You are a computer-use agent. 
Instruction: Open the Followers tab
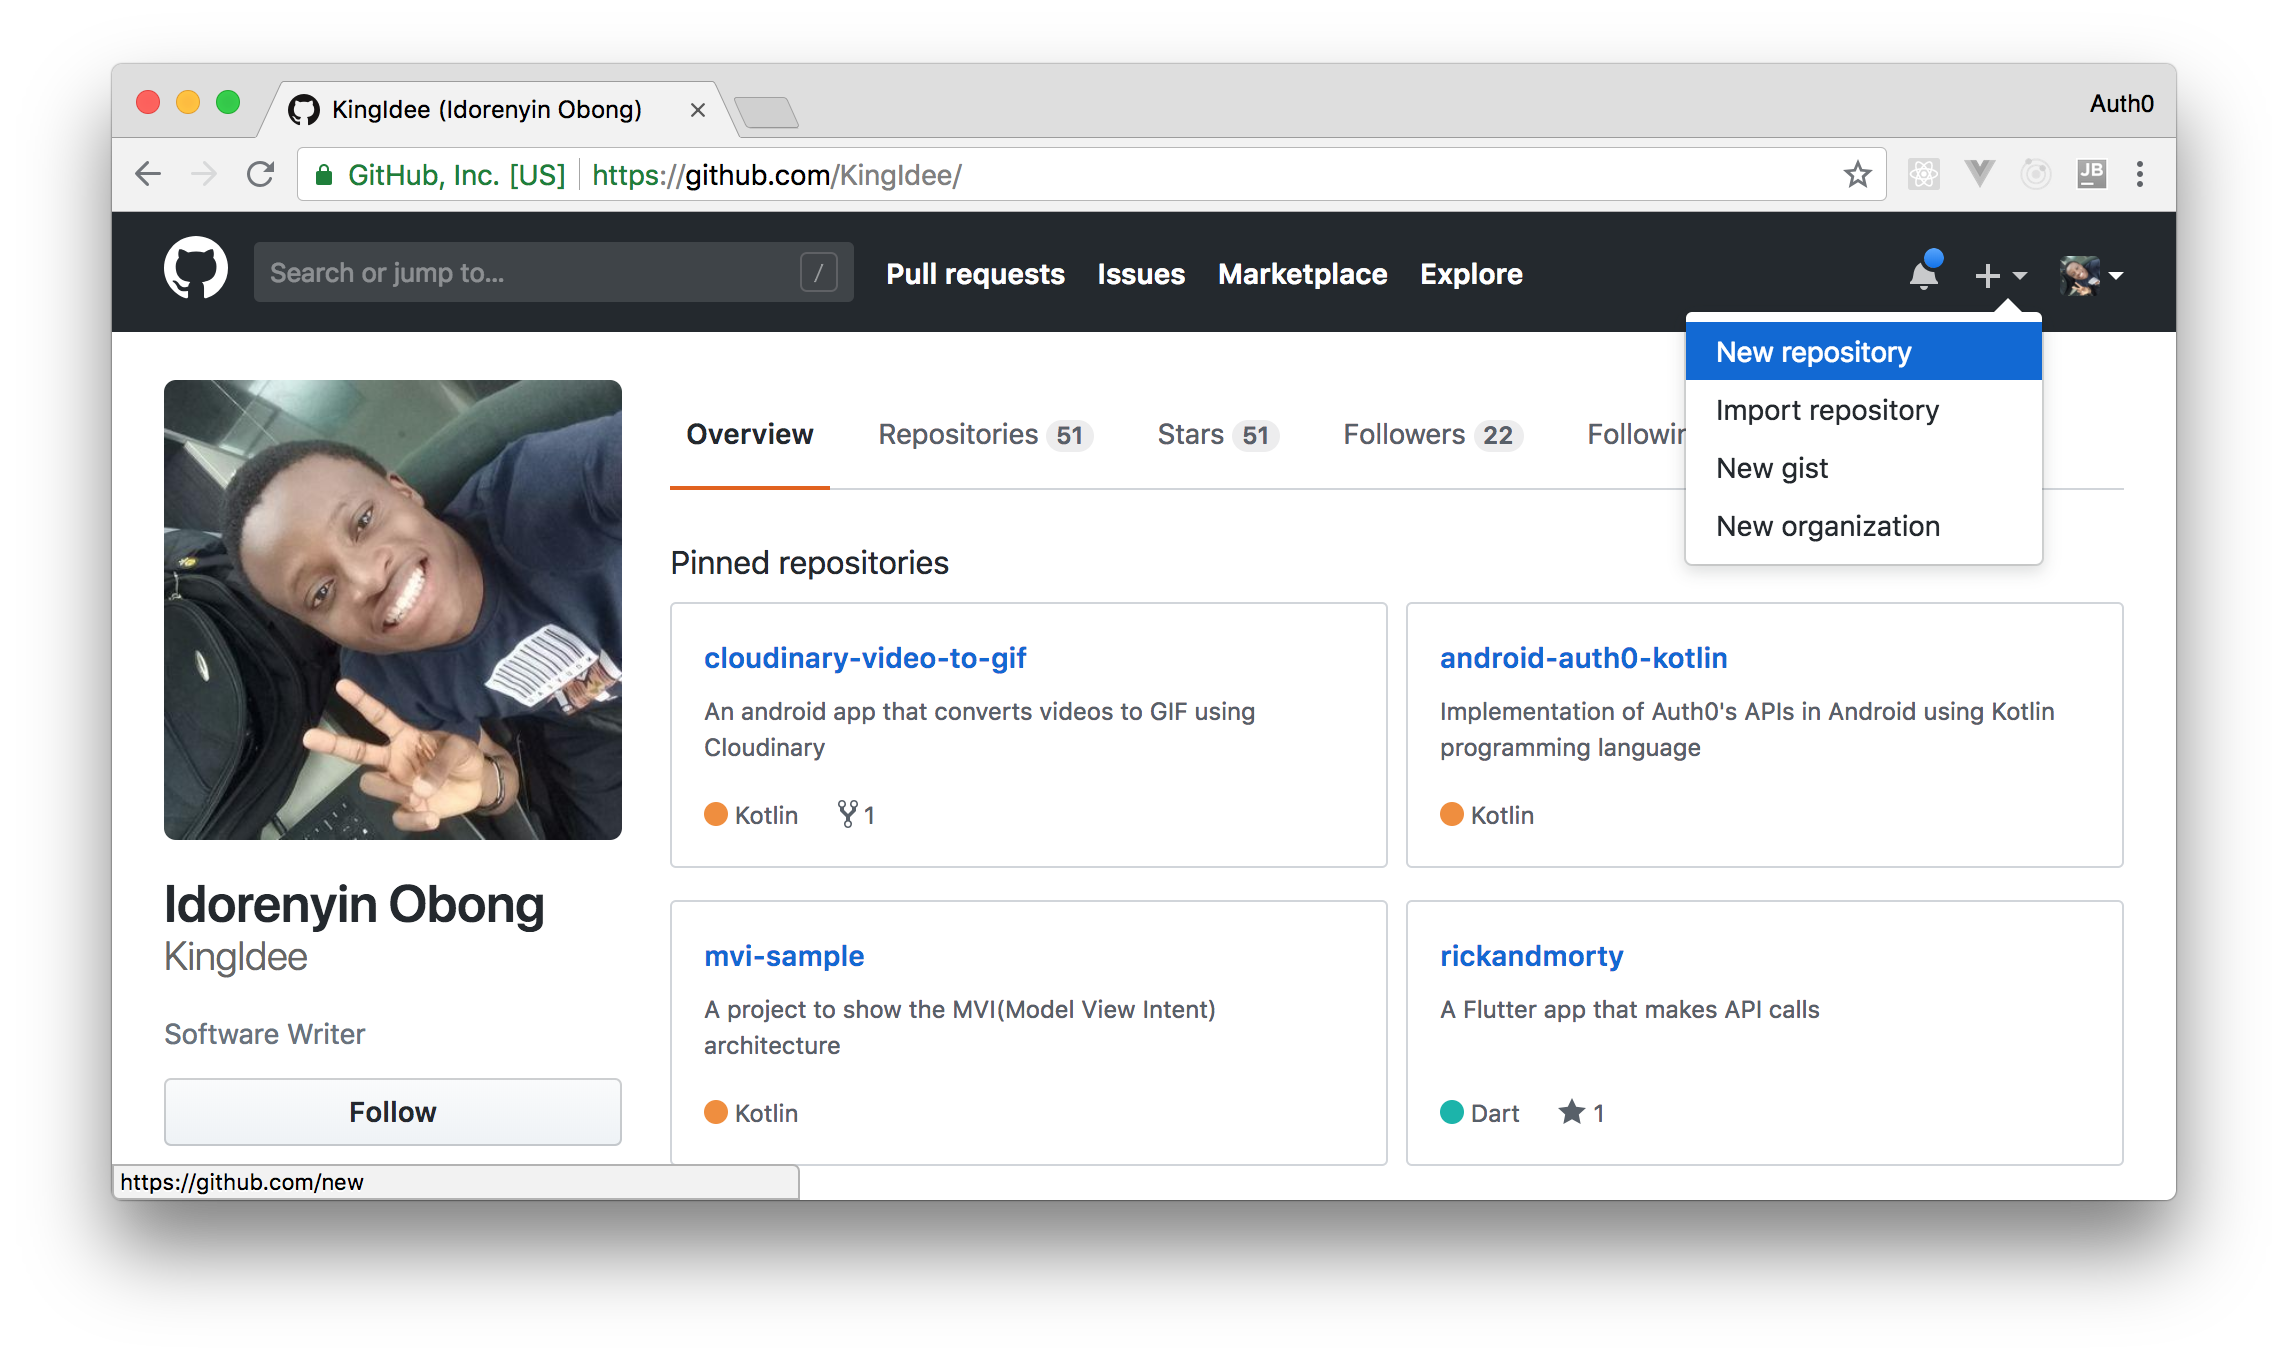[x=1430, y=434]
